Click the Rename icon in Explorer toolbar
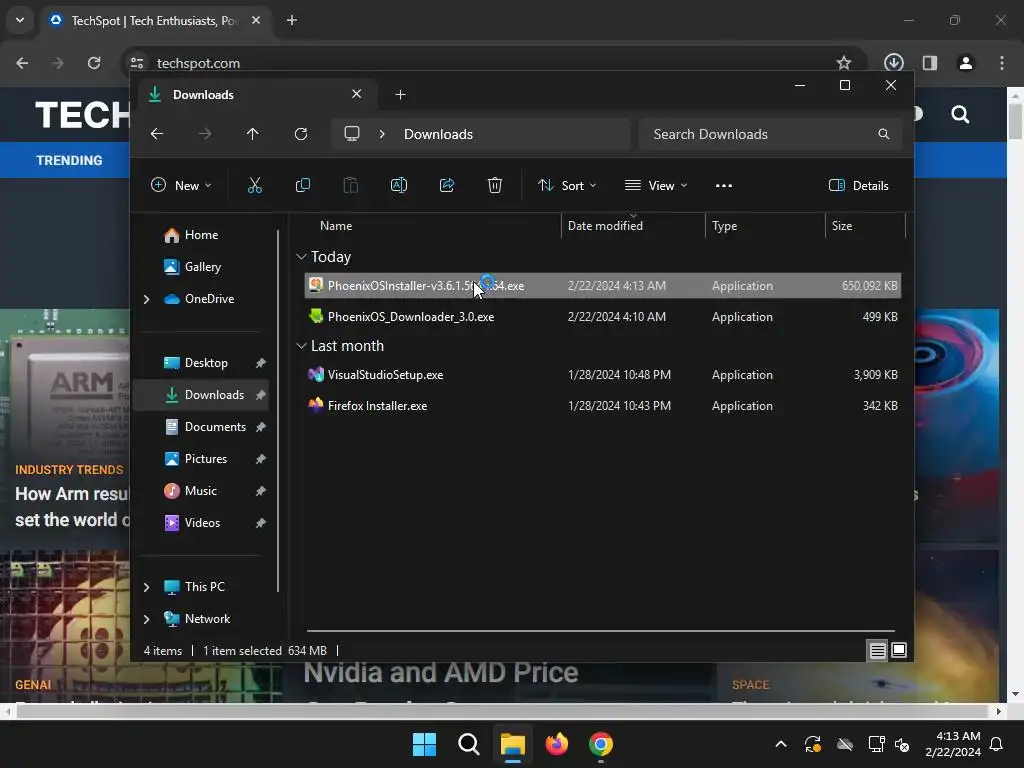This screenshot has height=768, width=1024. coord(399,185)
